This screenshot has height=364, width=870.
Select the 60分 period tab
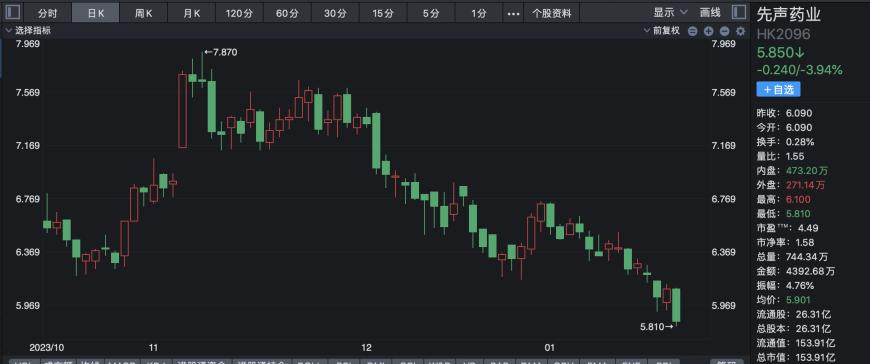[x=287, y=13]
